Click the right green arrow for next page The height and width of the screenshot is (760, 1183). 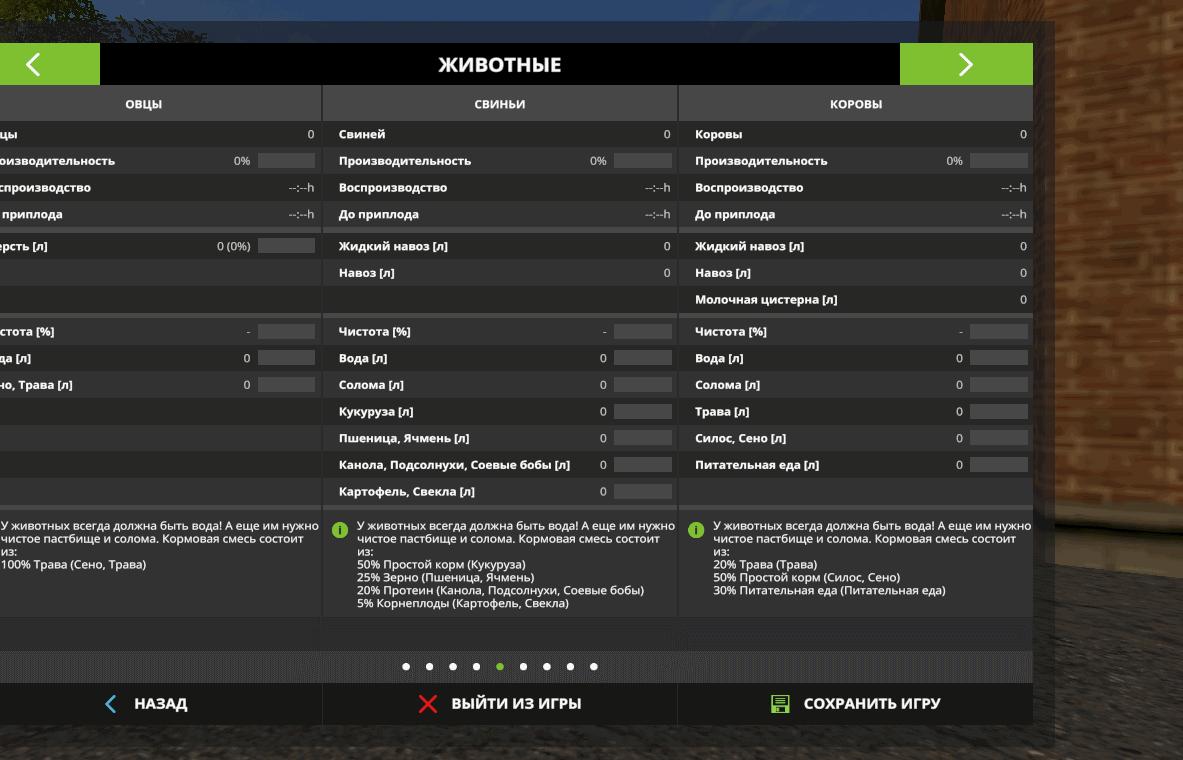tap(965, 65)
